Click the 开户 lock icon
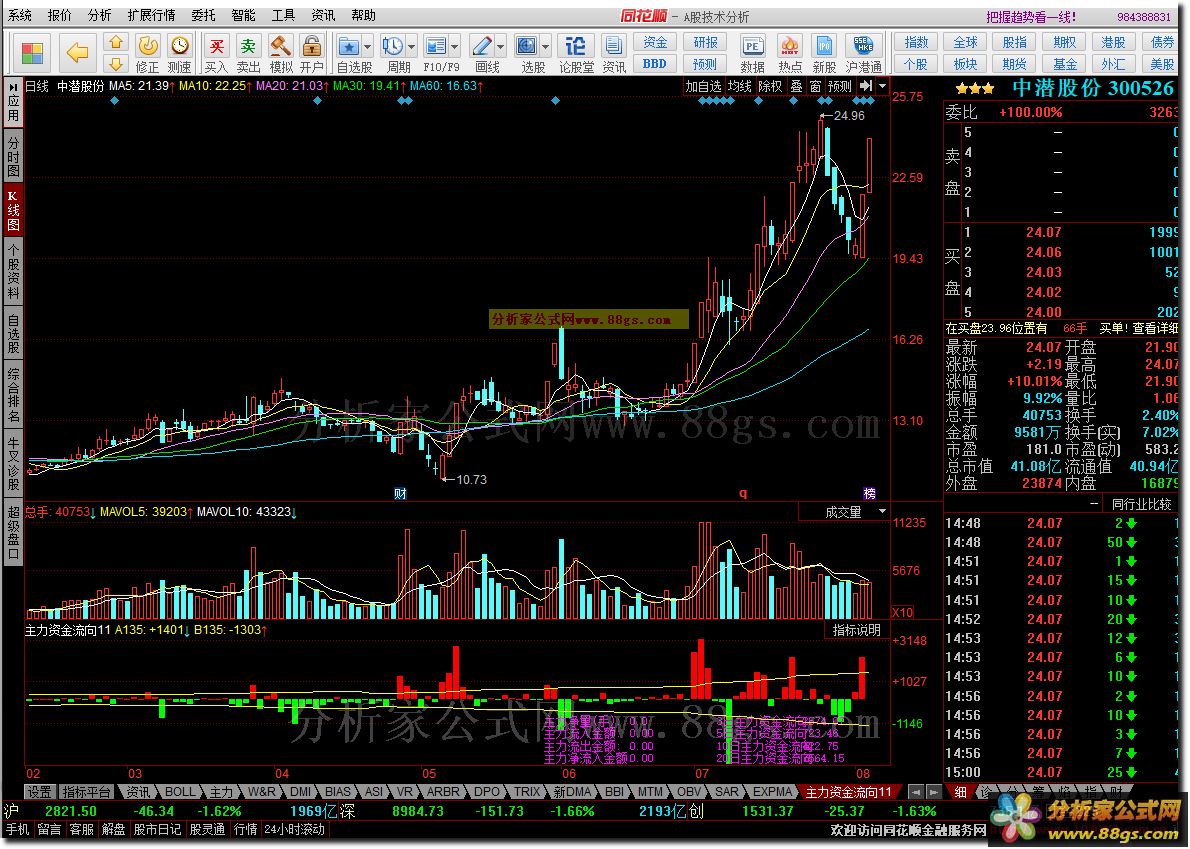 pyautogui.click(x=311, y=46)
